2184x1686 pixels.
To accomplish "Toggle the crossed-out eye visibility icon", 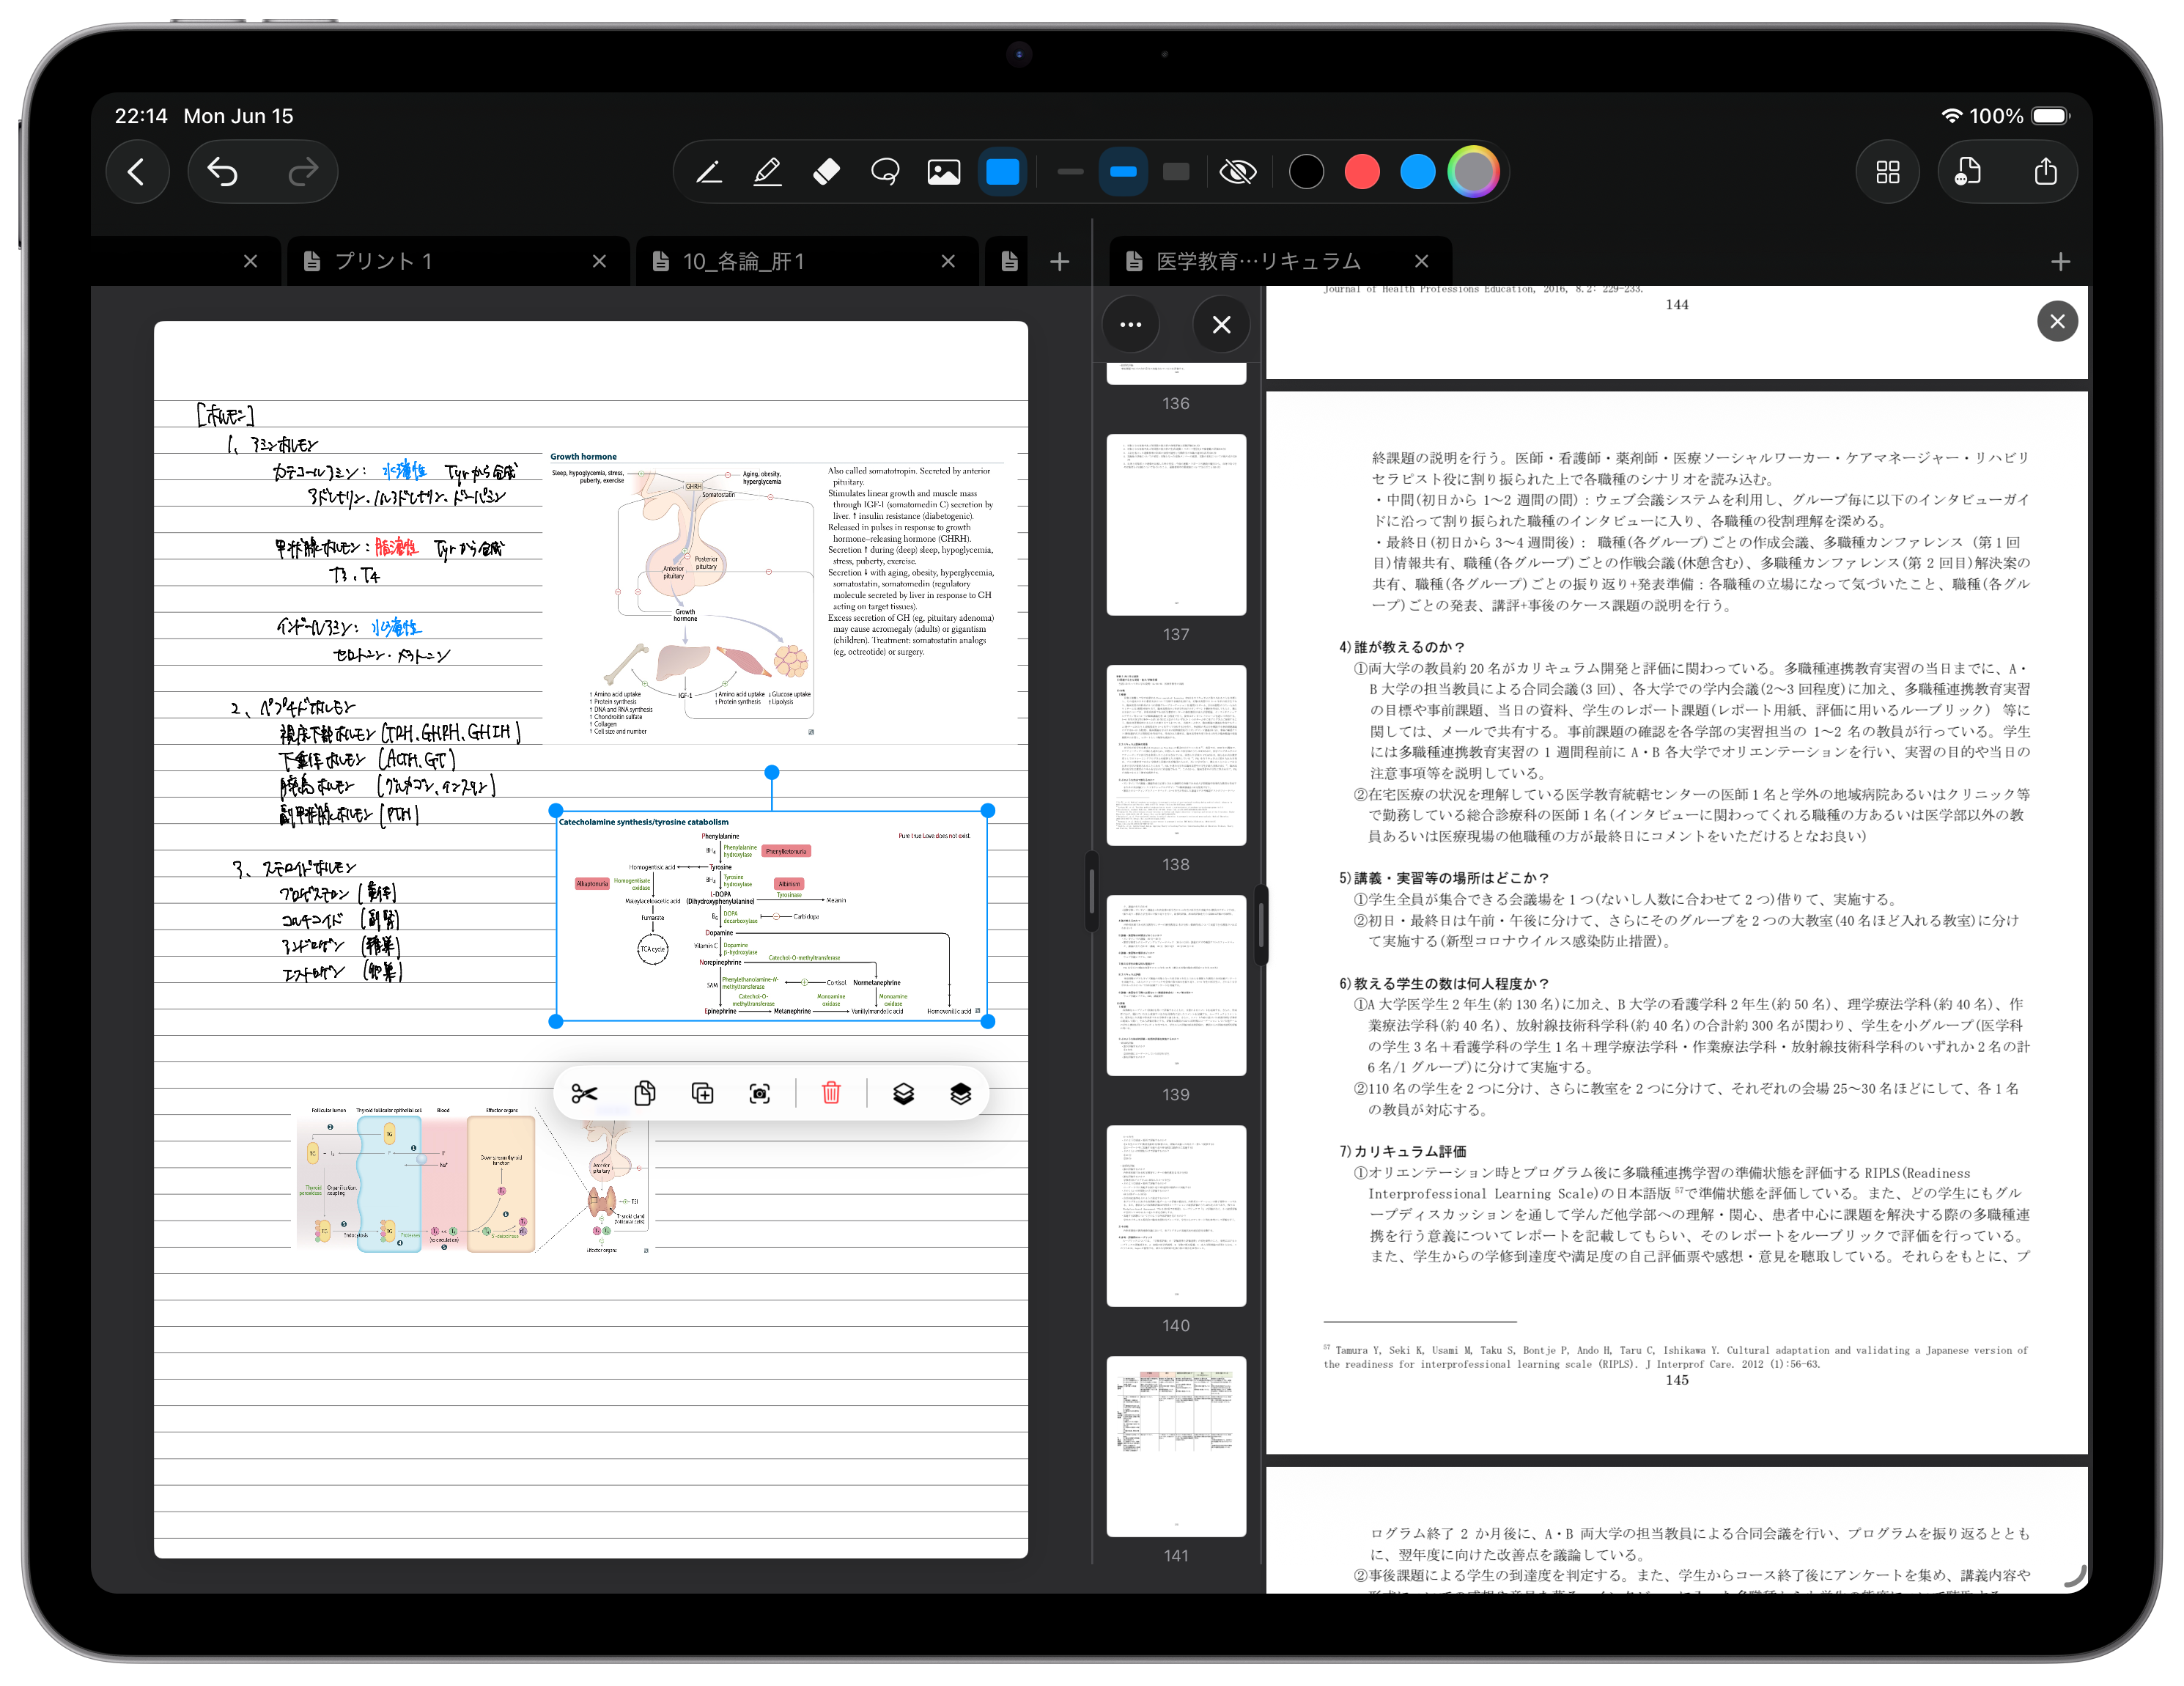I will coord(1238,172).
